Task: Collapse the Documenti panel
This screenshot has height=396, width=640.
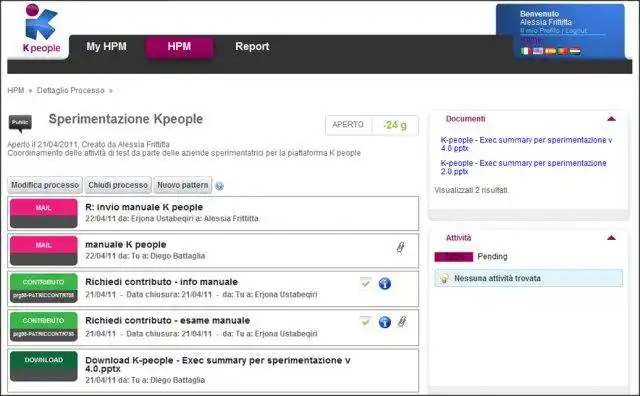Action: (611, 119)
